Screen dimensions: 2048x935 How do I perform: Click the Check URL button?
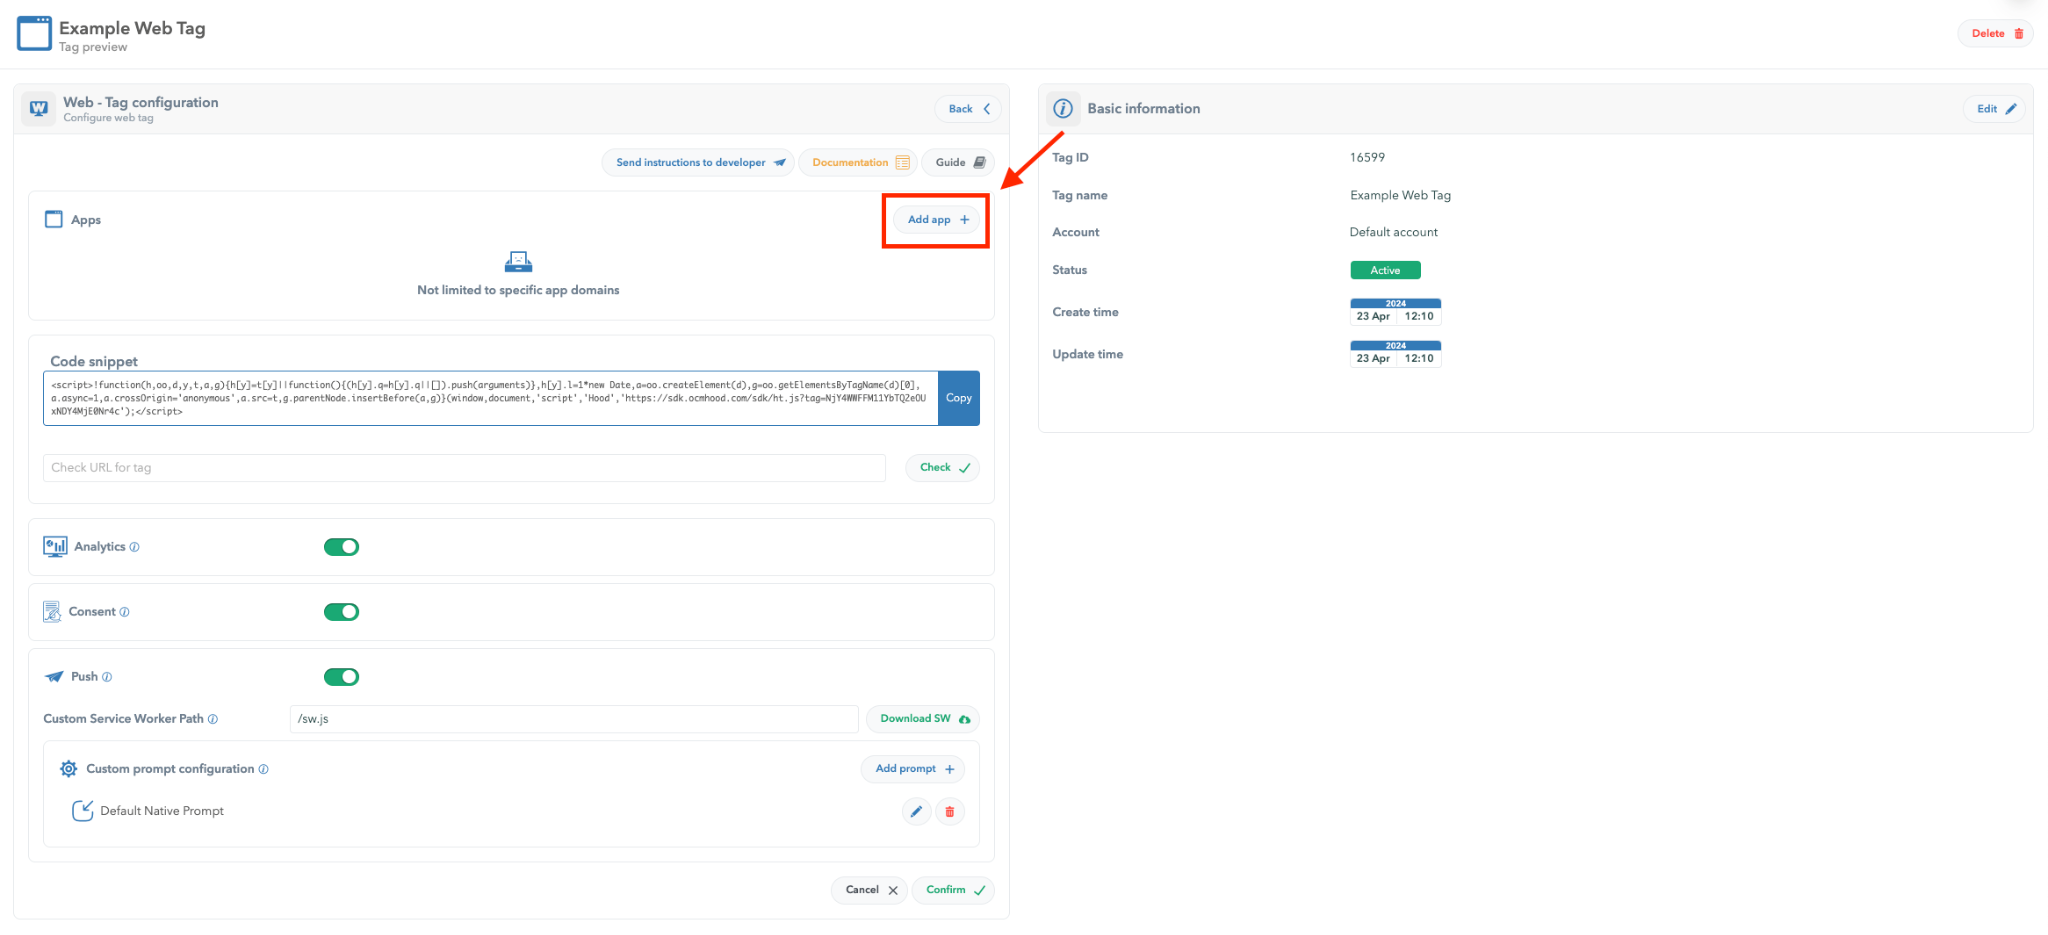(x=943, y=468)
